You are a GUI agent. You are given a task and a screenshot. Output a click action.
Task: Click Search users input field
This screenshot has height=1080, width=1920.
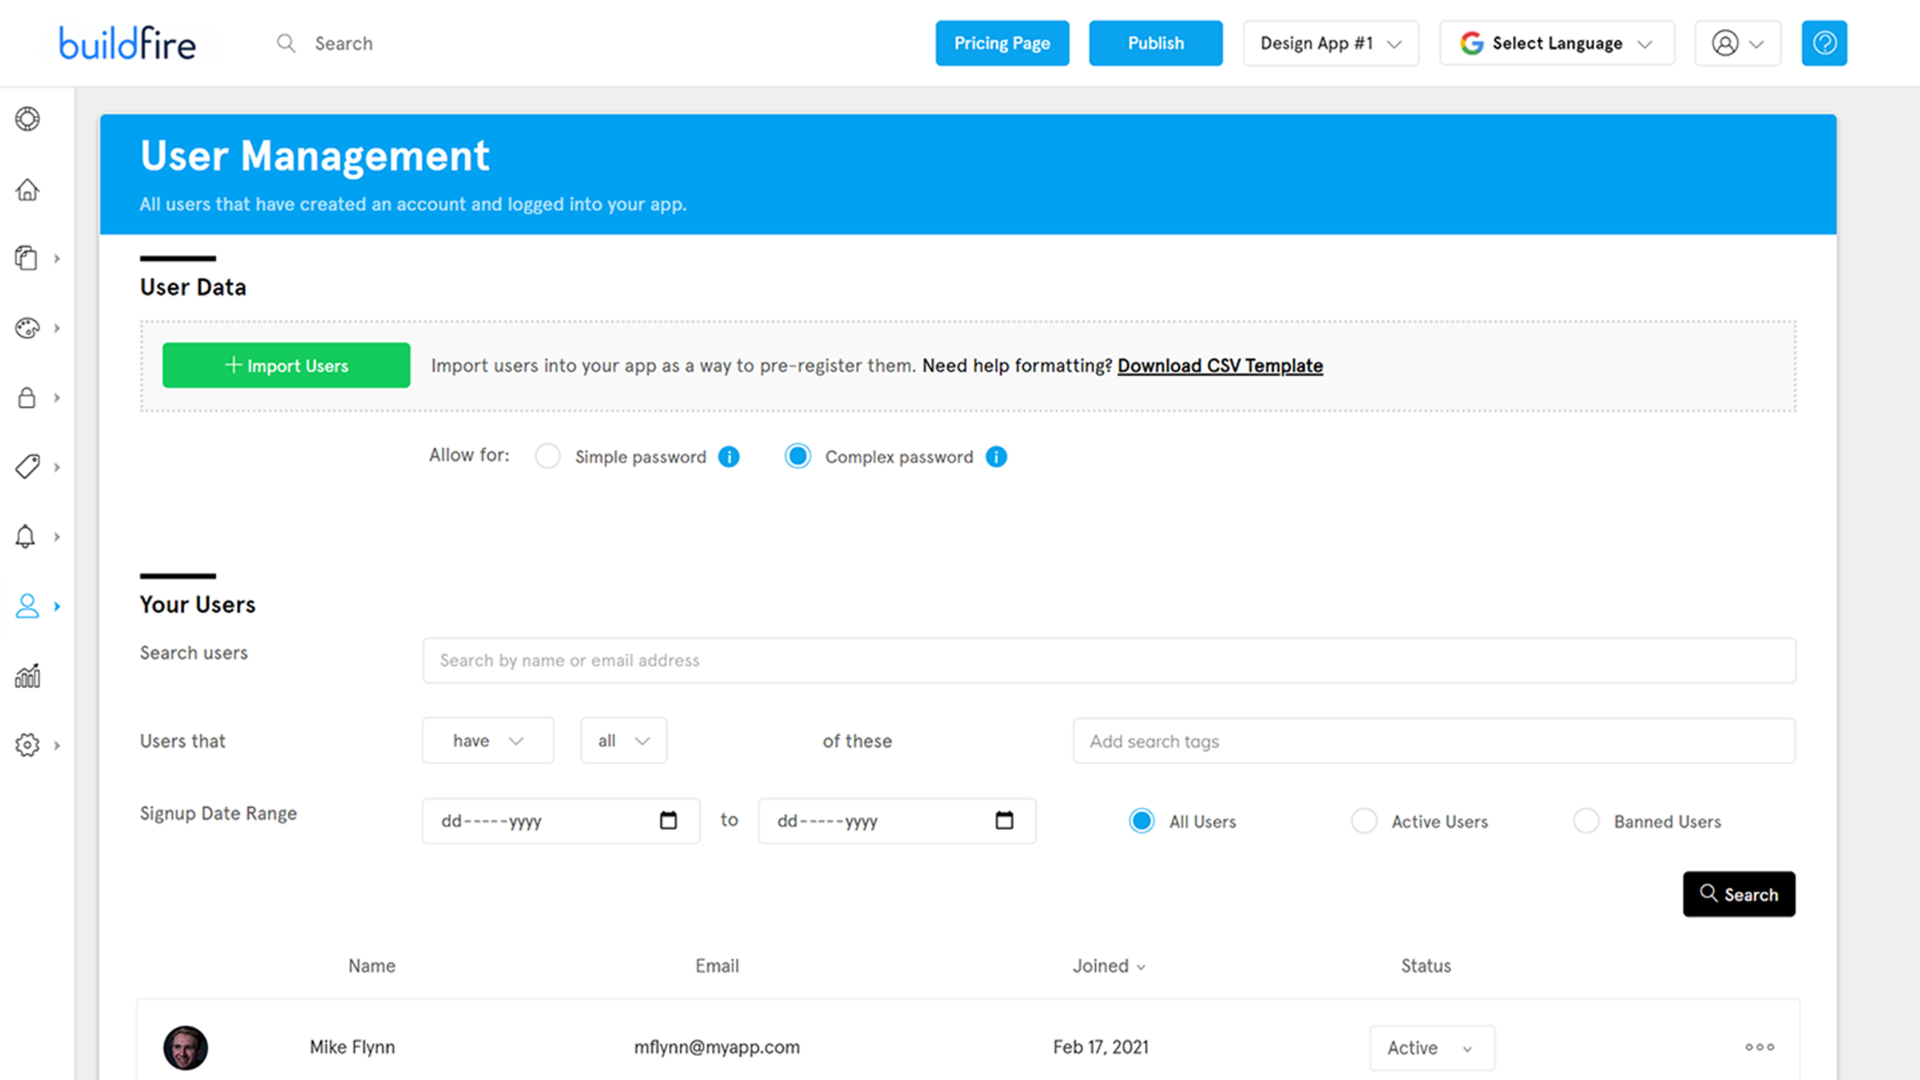tap(1109, 659)
